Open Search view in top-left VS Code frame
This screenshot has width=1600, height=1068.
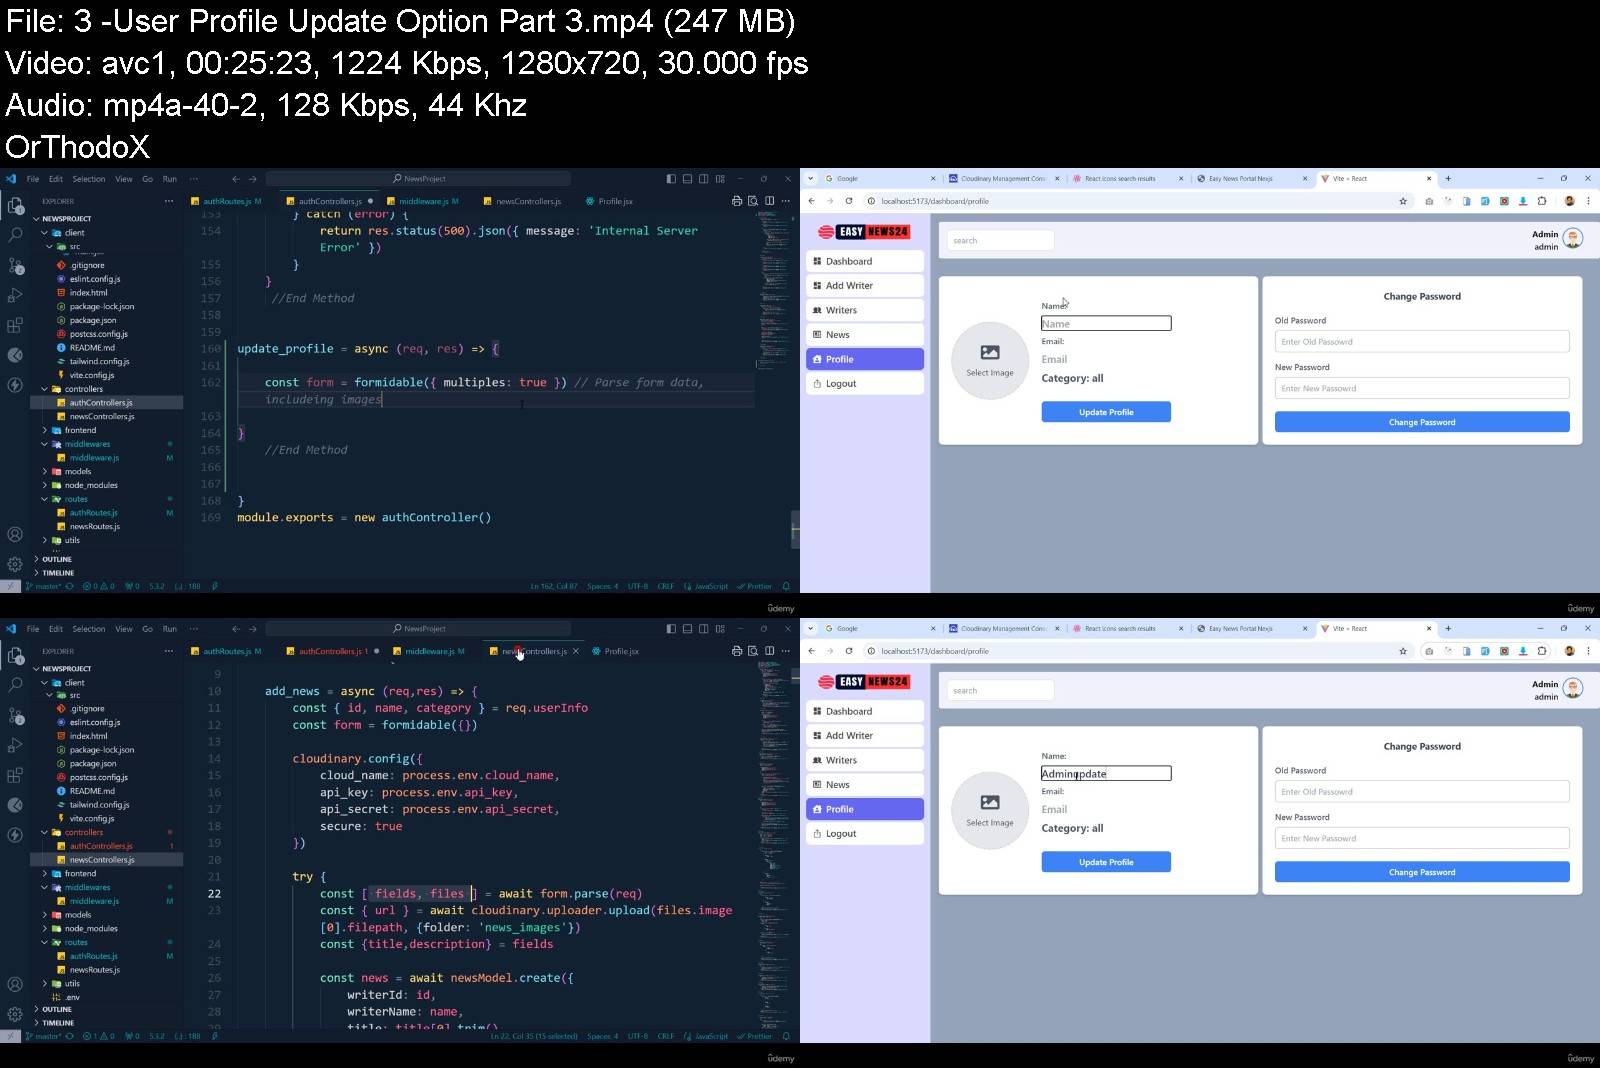[15, 235]
